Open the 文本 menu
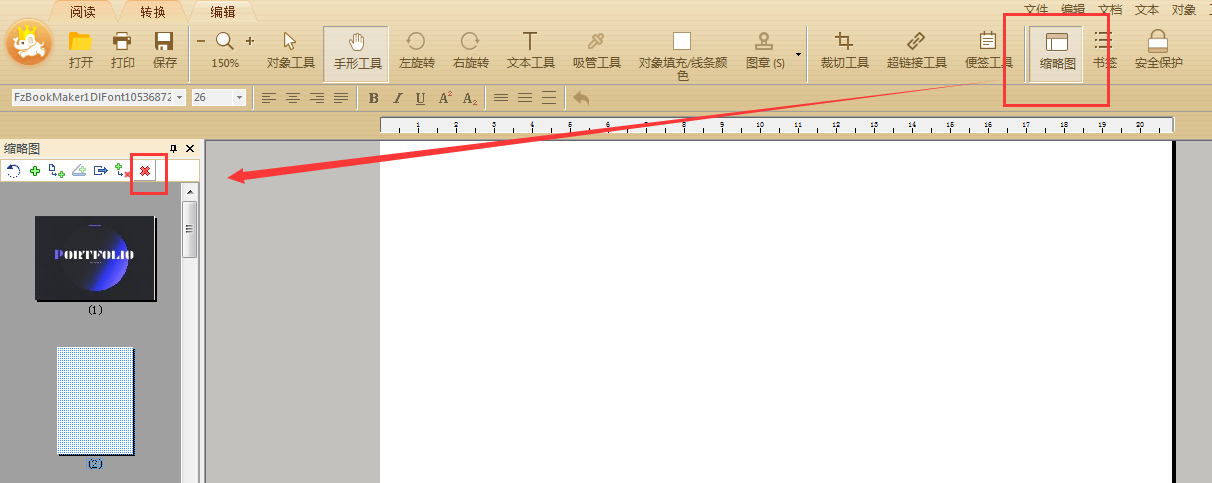 (1147, 9)
